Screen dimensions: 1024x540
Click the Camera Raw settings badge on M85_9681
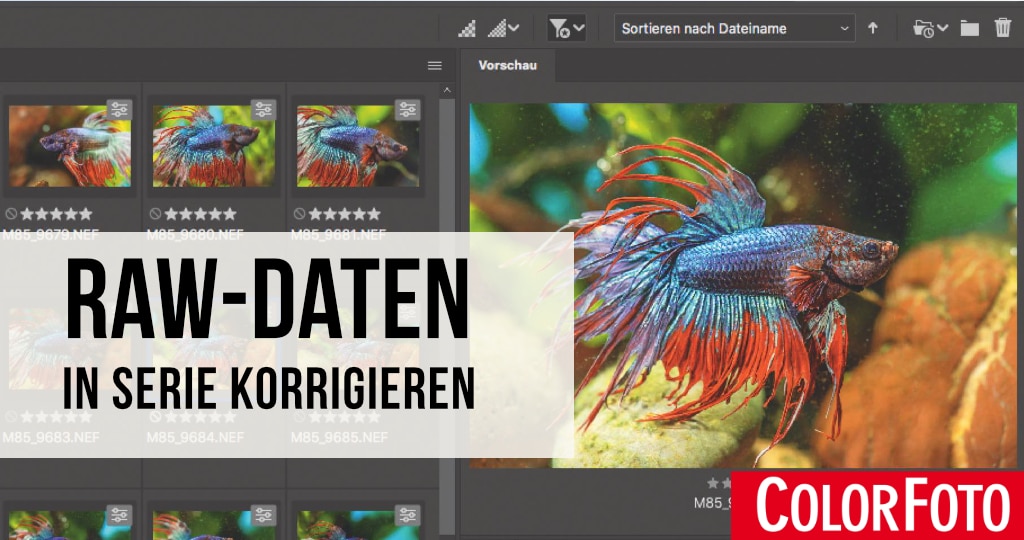tap(408, 110)
